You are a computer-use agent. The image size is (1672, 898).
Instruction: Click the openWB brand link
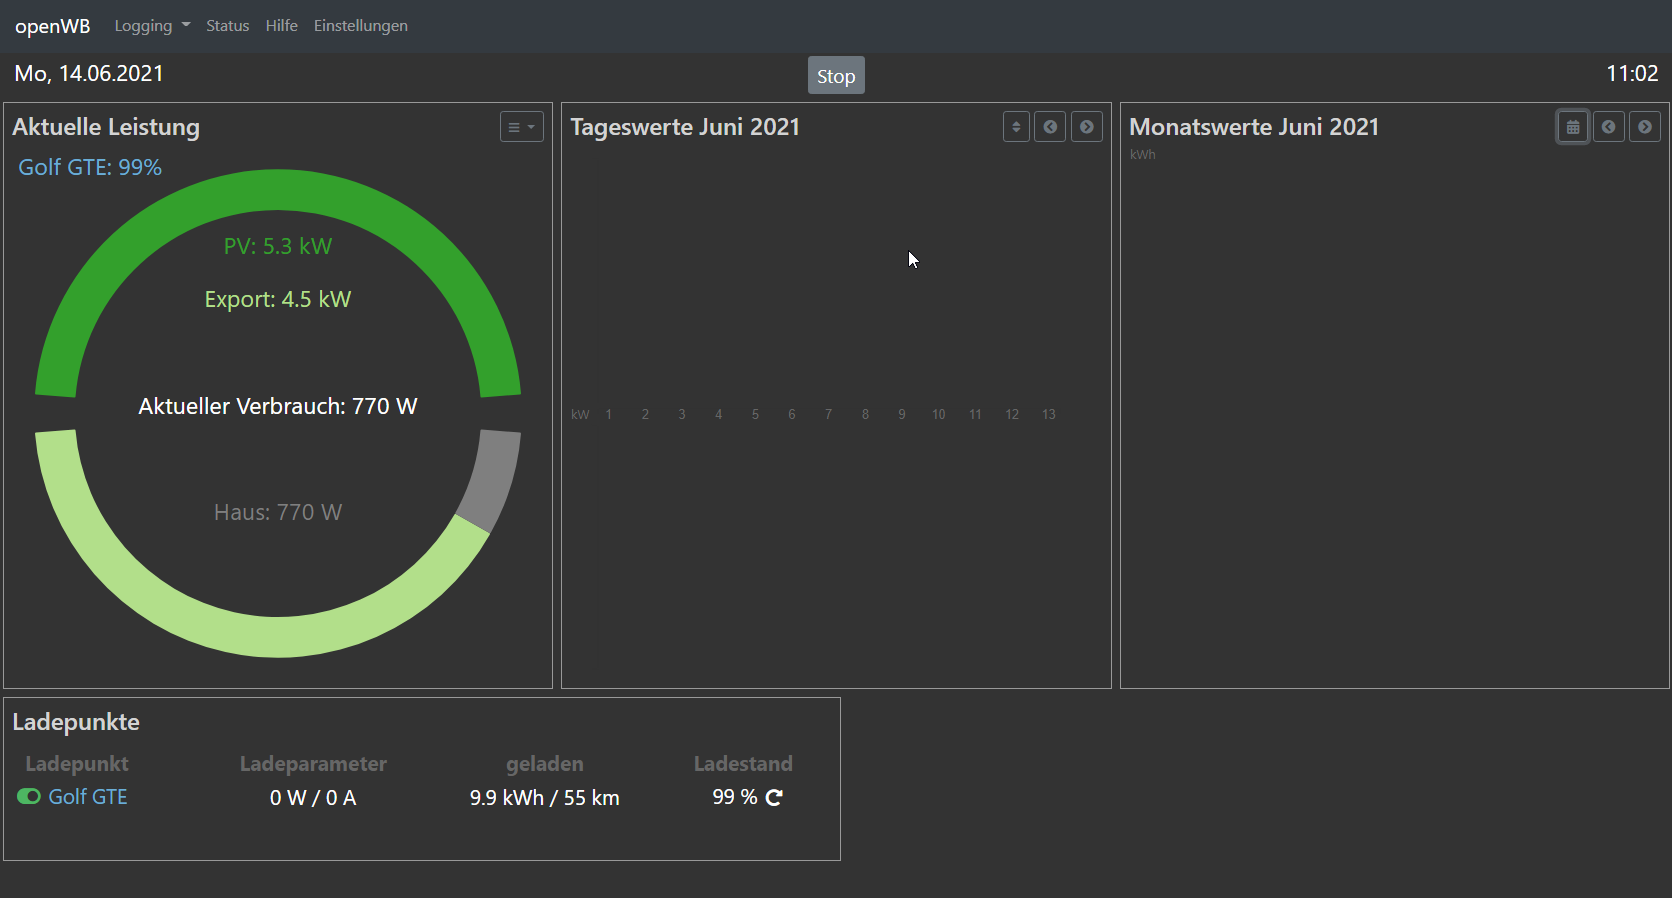click(52, 26)
